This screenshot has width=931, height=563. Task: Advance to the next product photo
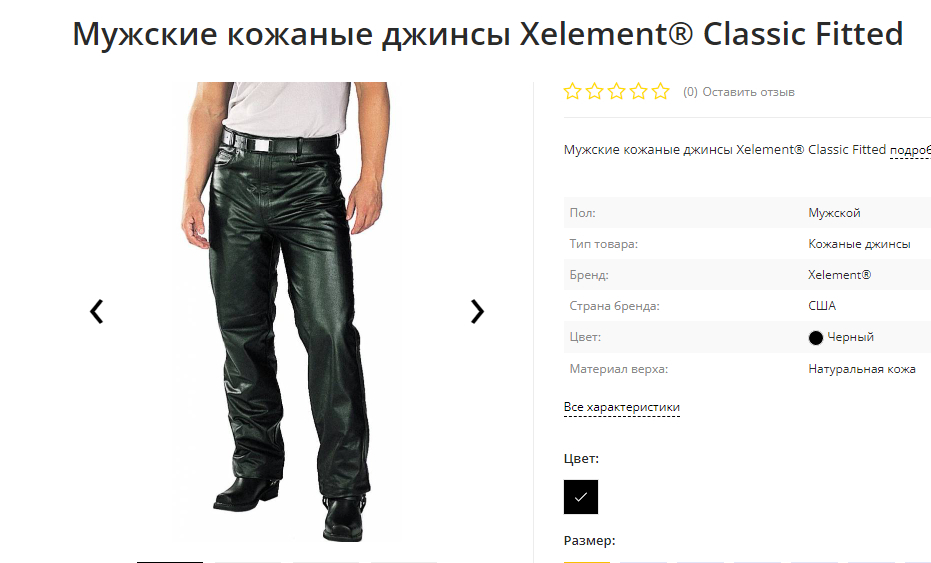coord(477,312)
